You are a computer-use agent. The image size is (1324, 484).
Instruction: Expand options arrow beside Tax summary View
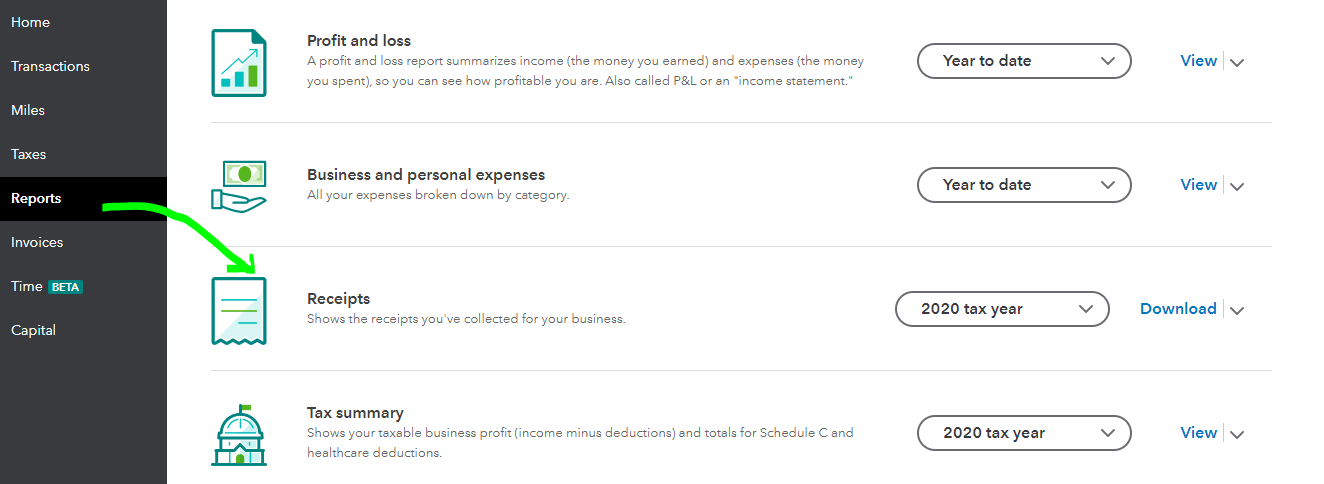coord(1237,434)
